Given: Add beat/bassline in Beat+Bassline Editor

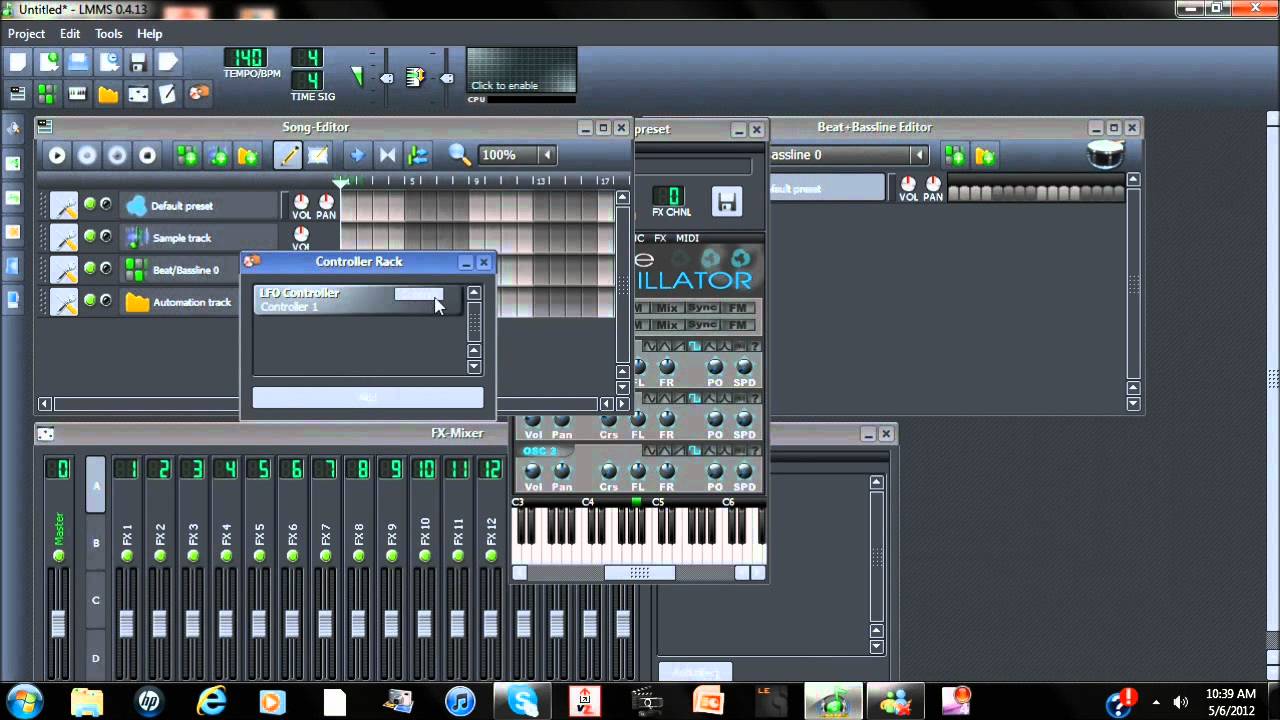Looking at the screenshot, I should tap(956, 155).
